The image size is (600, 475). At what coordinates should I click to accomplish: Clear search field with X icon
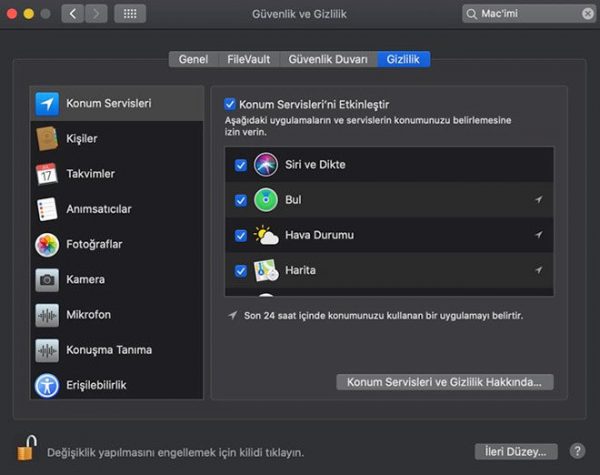(587, 14)
